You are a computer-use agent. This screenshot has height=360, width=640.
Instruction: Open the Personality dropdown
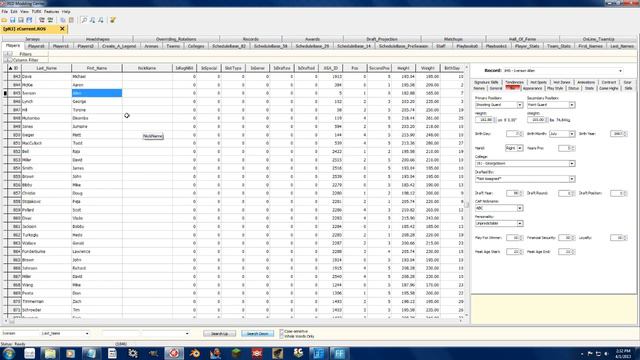point(520,224)
